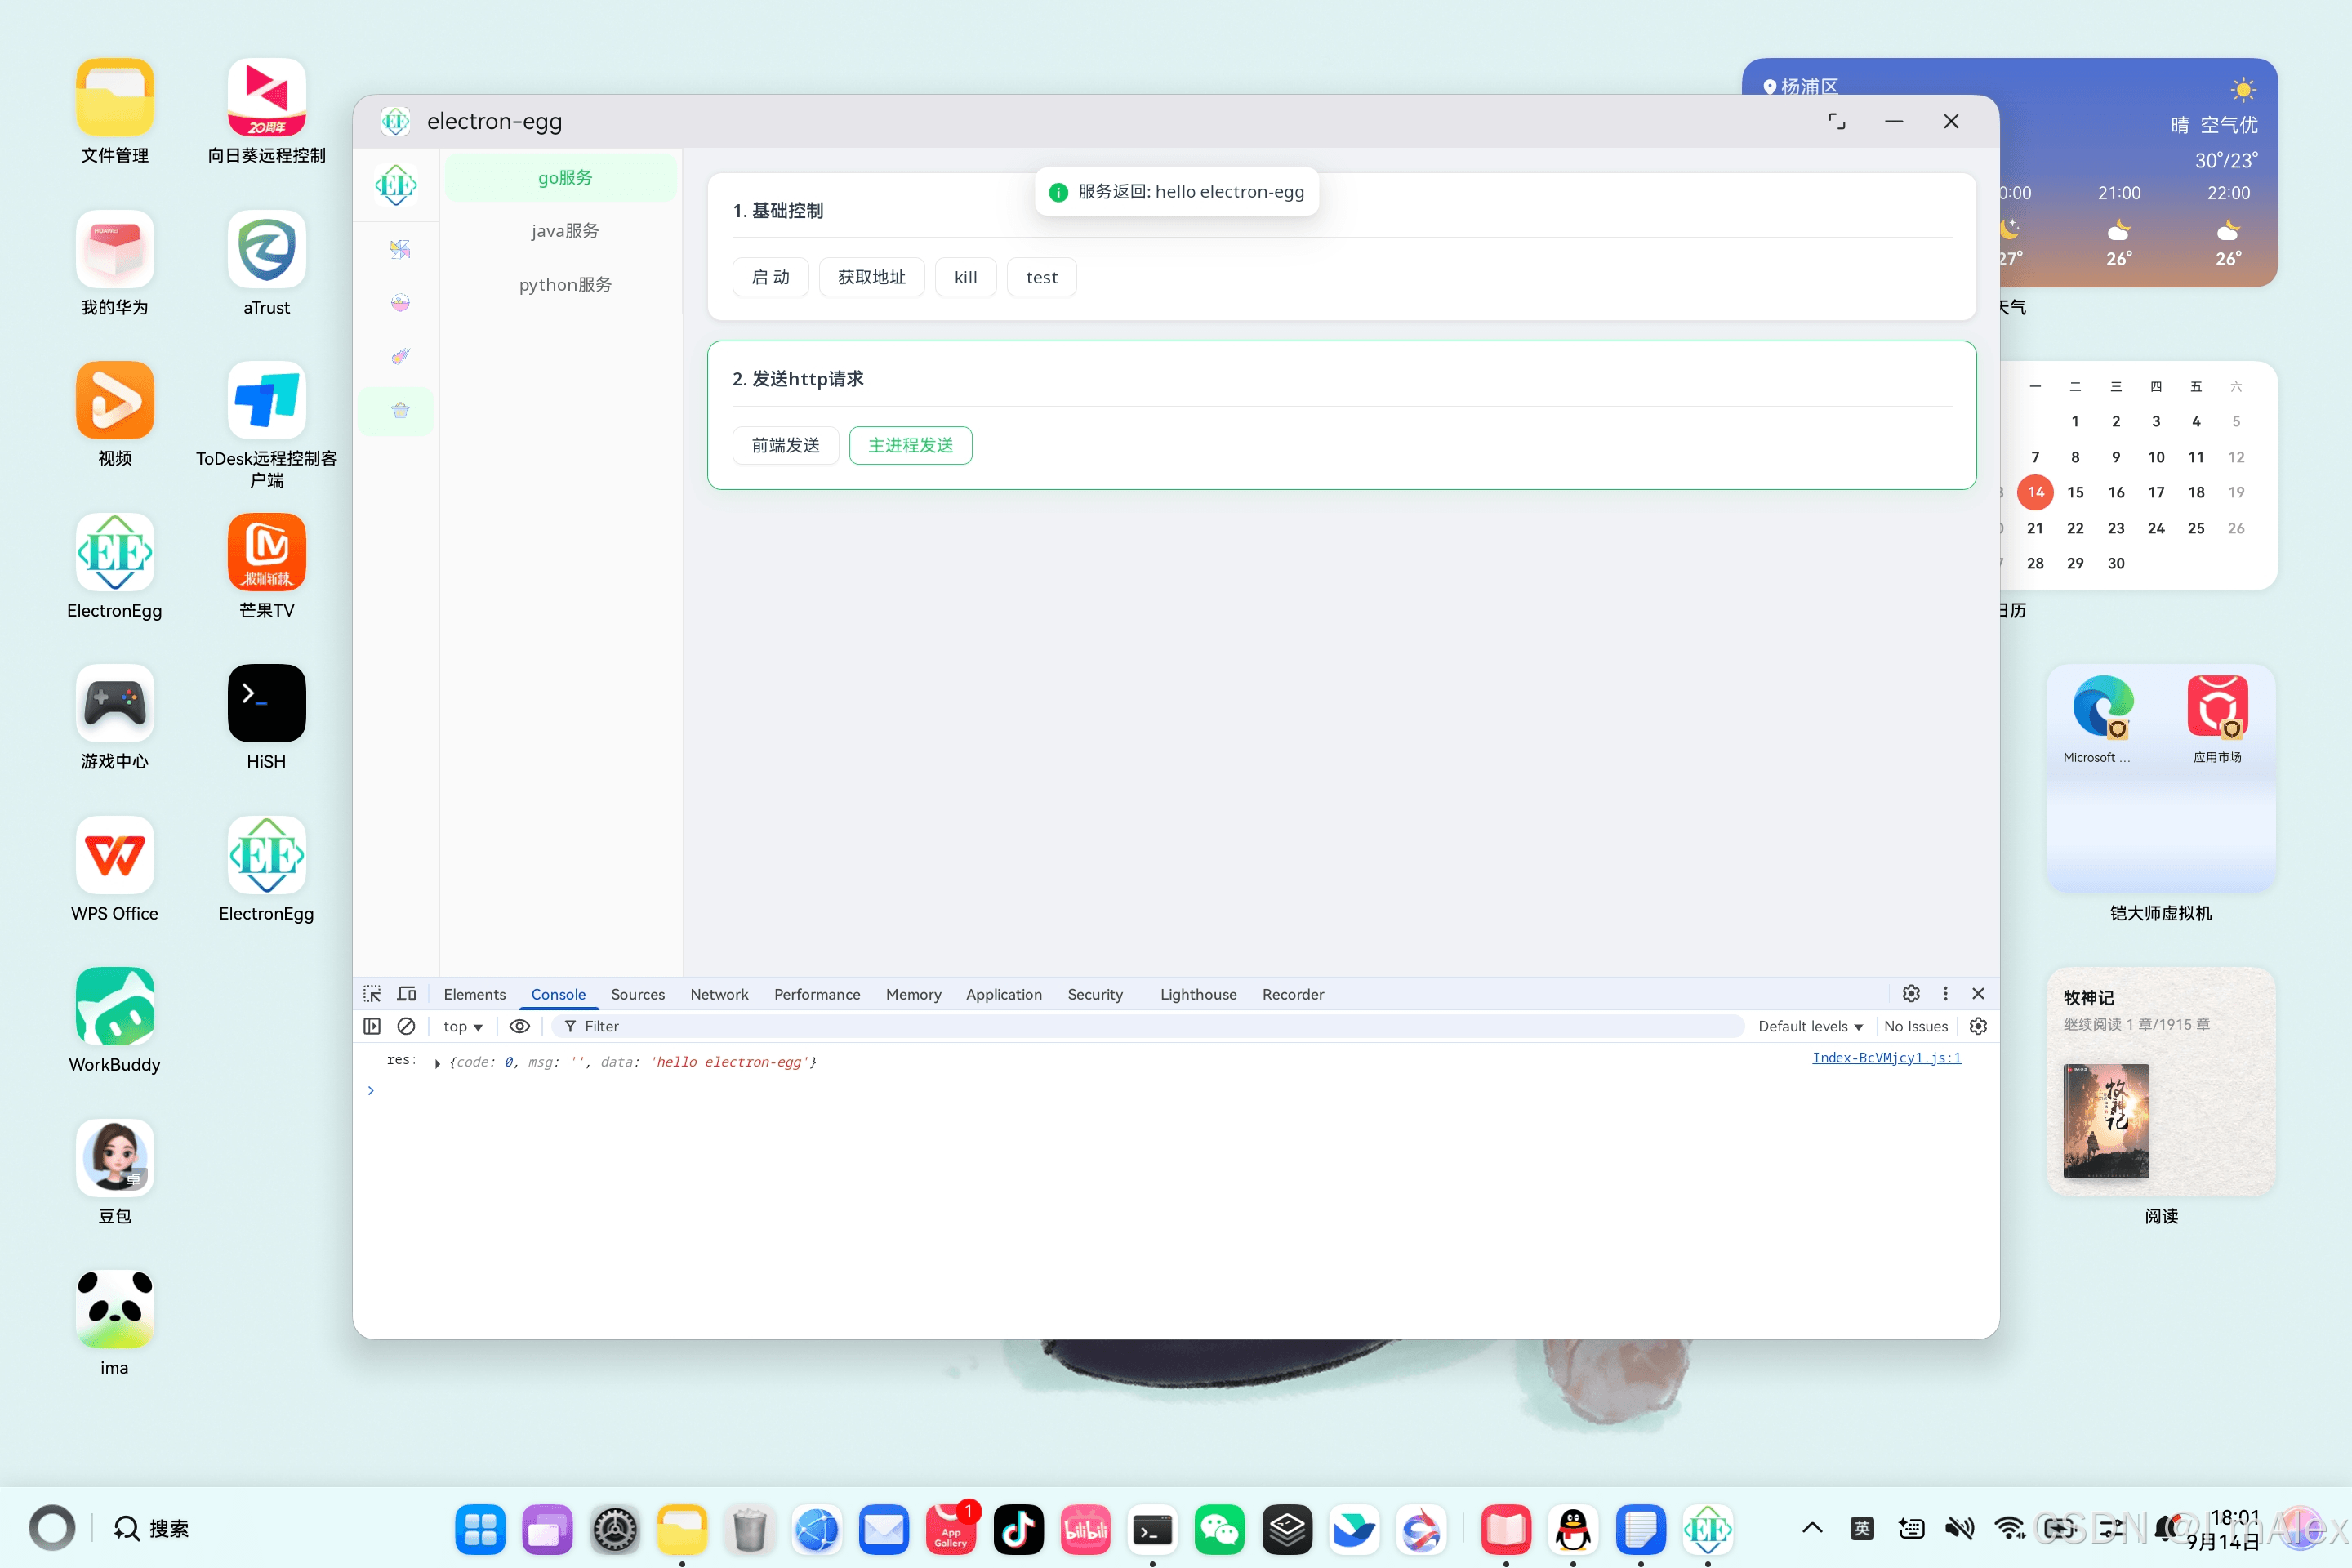
Task: Open console settings gear beside No Issues
Action: click(1978, 1026)
